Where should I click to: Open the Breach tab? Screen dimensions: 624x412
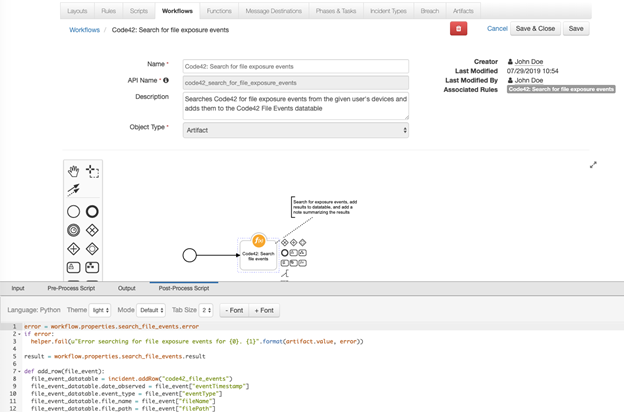click(430, 11)
